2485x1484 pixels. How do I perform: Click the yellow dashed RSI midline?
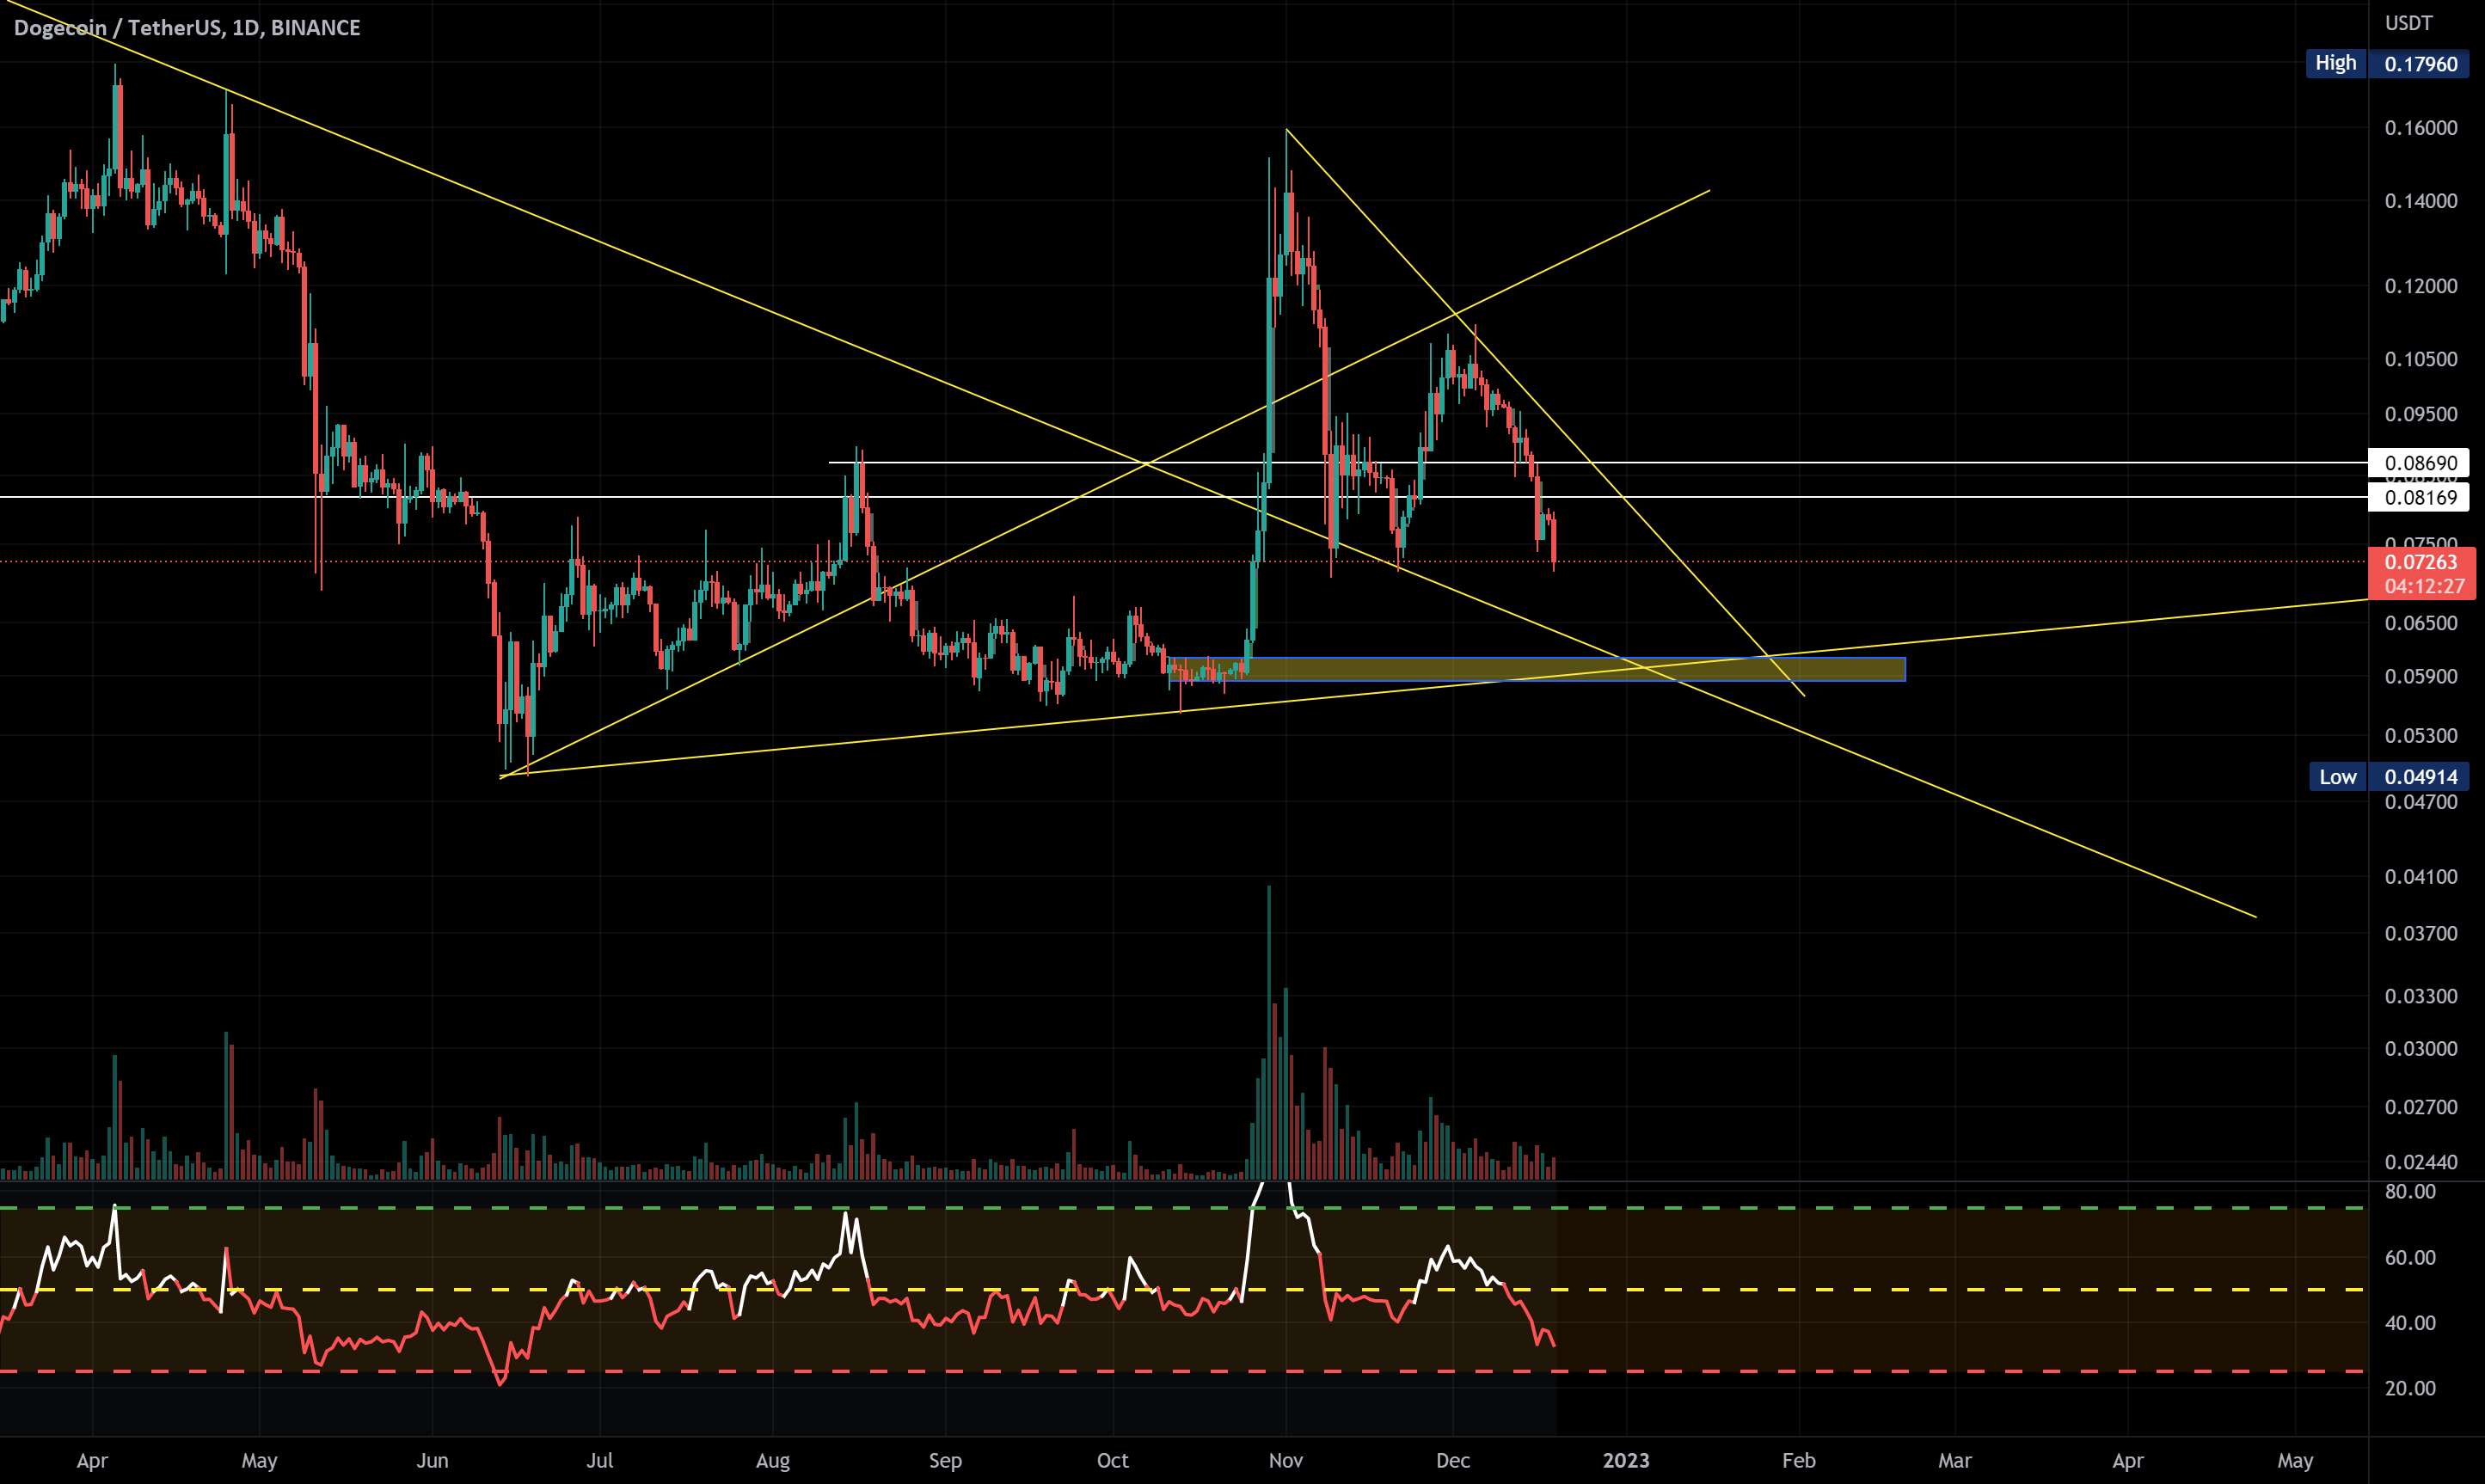tap(1184, 1290)
